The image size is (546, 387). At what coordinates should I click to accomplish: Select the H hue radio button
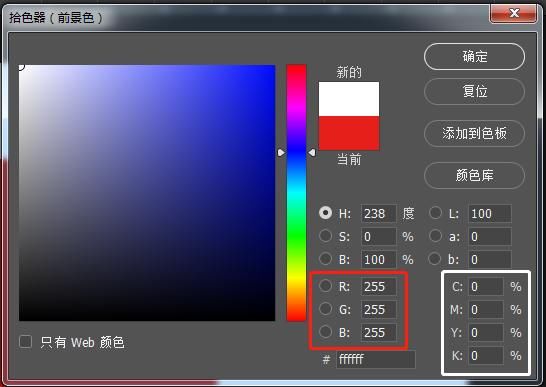pos(325,213)
